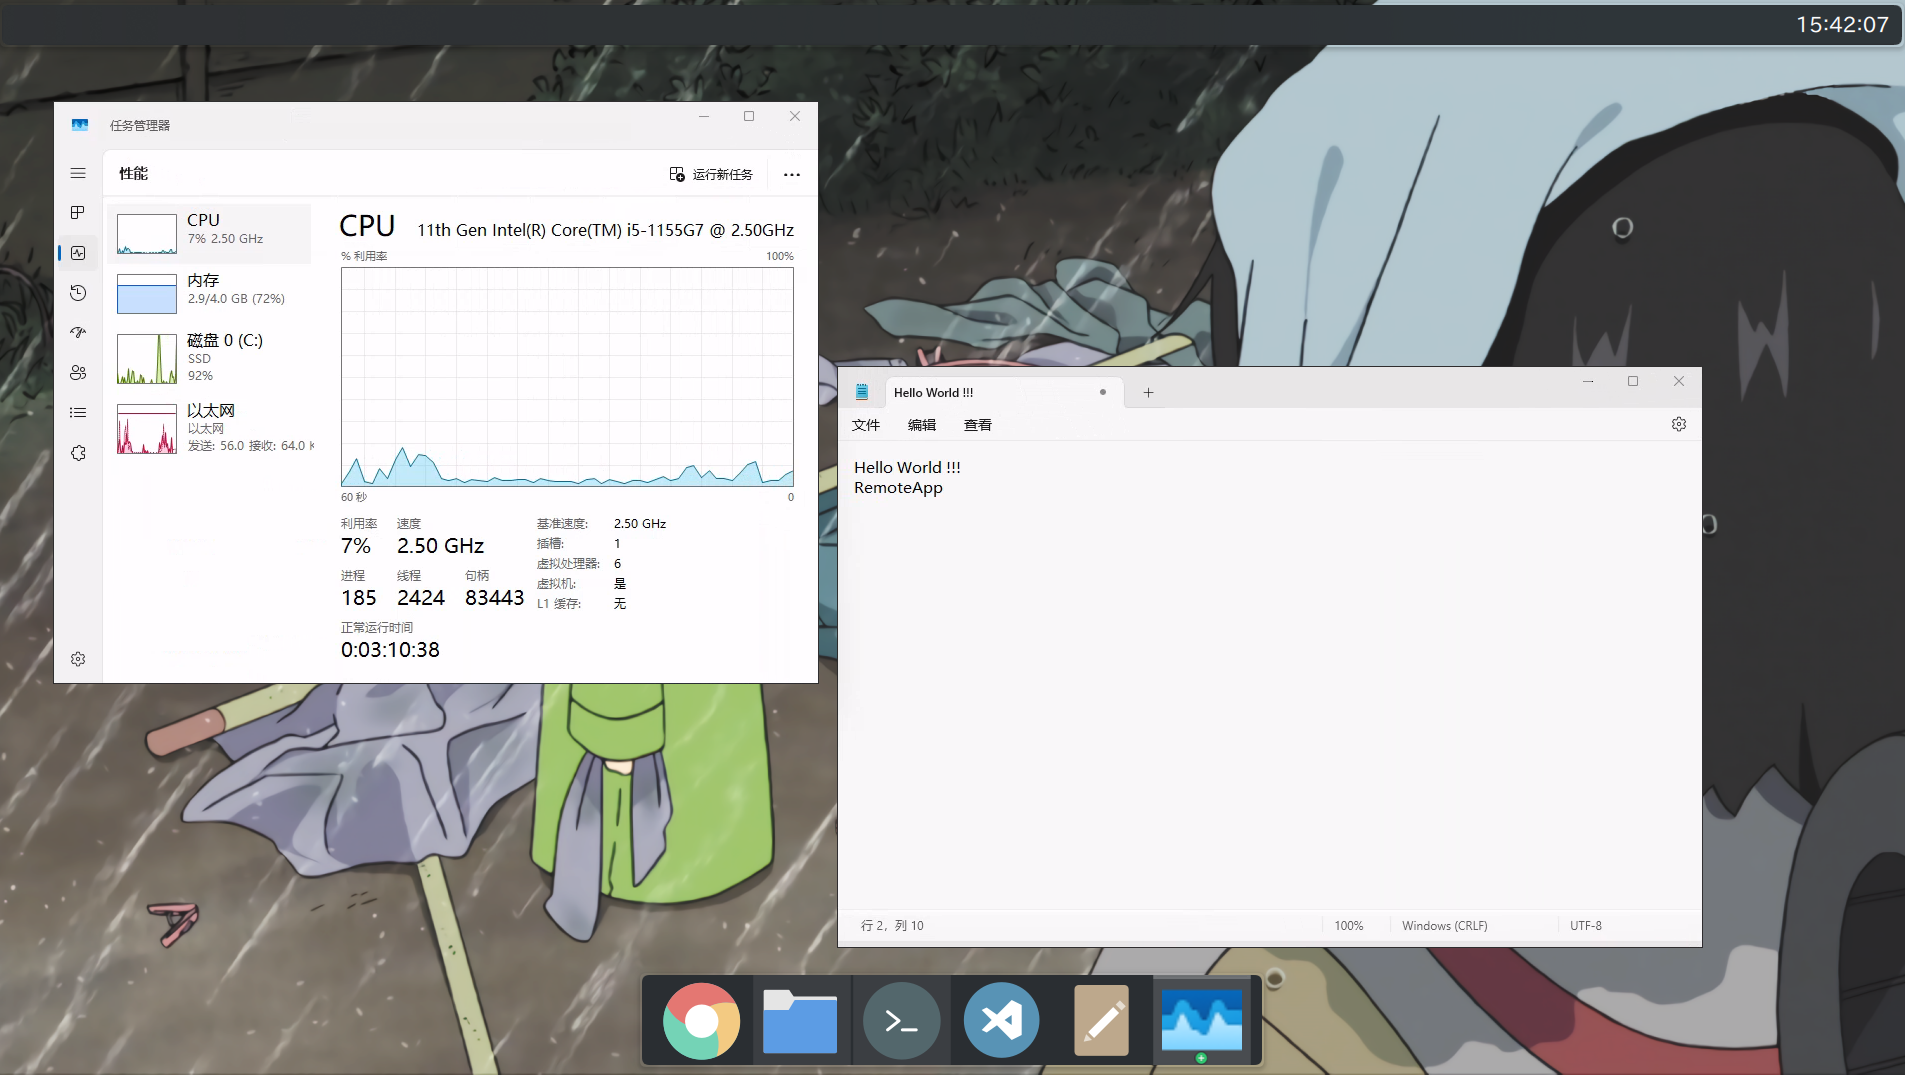Viewport: 1905px width, 1075px height.
Task: Open the Task Manager hamburger navigation menu
Action: click(78, 173)
